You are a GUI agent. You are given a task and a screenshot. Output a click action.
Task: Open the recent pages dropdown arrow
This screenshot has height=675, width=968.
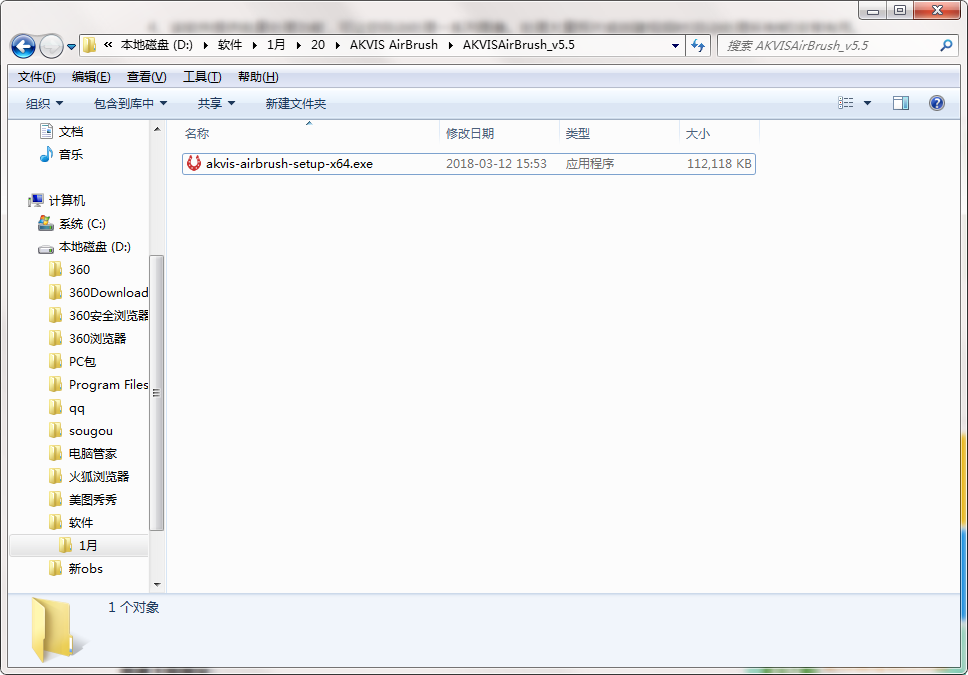coord(71,46)
